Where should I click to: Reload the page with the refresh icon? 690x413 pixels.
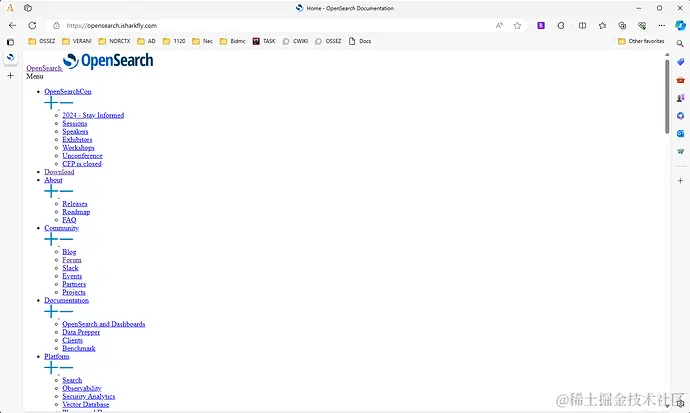tap(32, 26)
